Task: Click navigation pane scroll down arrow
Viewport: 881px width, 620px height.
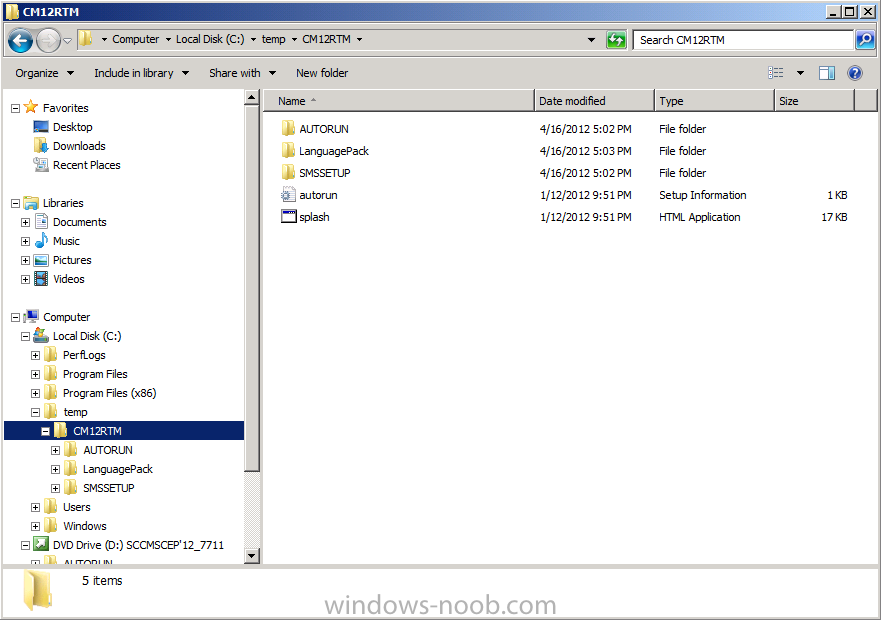Action: coord(252,556)
